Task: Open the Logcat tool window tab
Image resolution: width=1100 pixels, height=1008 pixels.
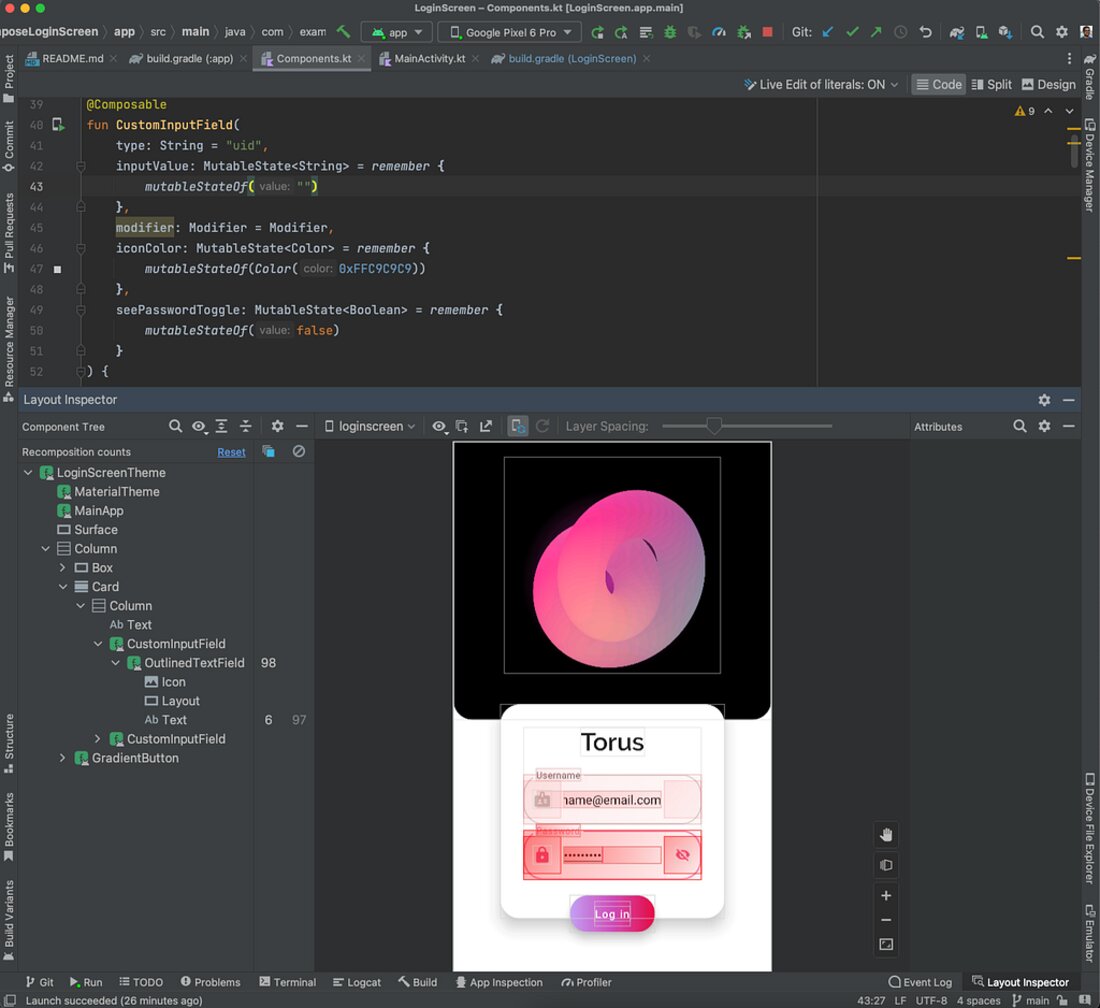Action: [x=357, y=982]
